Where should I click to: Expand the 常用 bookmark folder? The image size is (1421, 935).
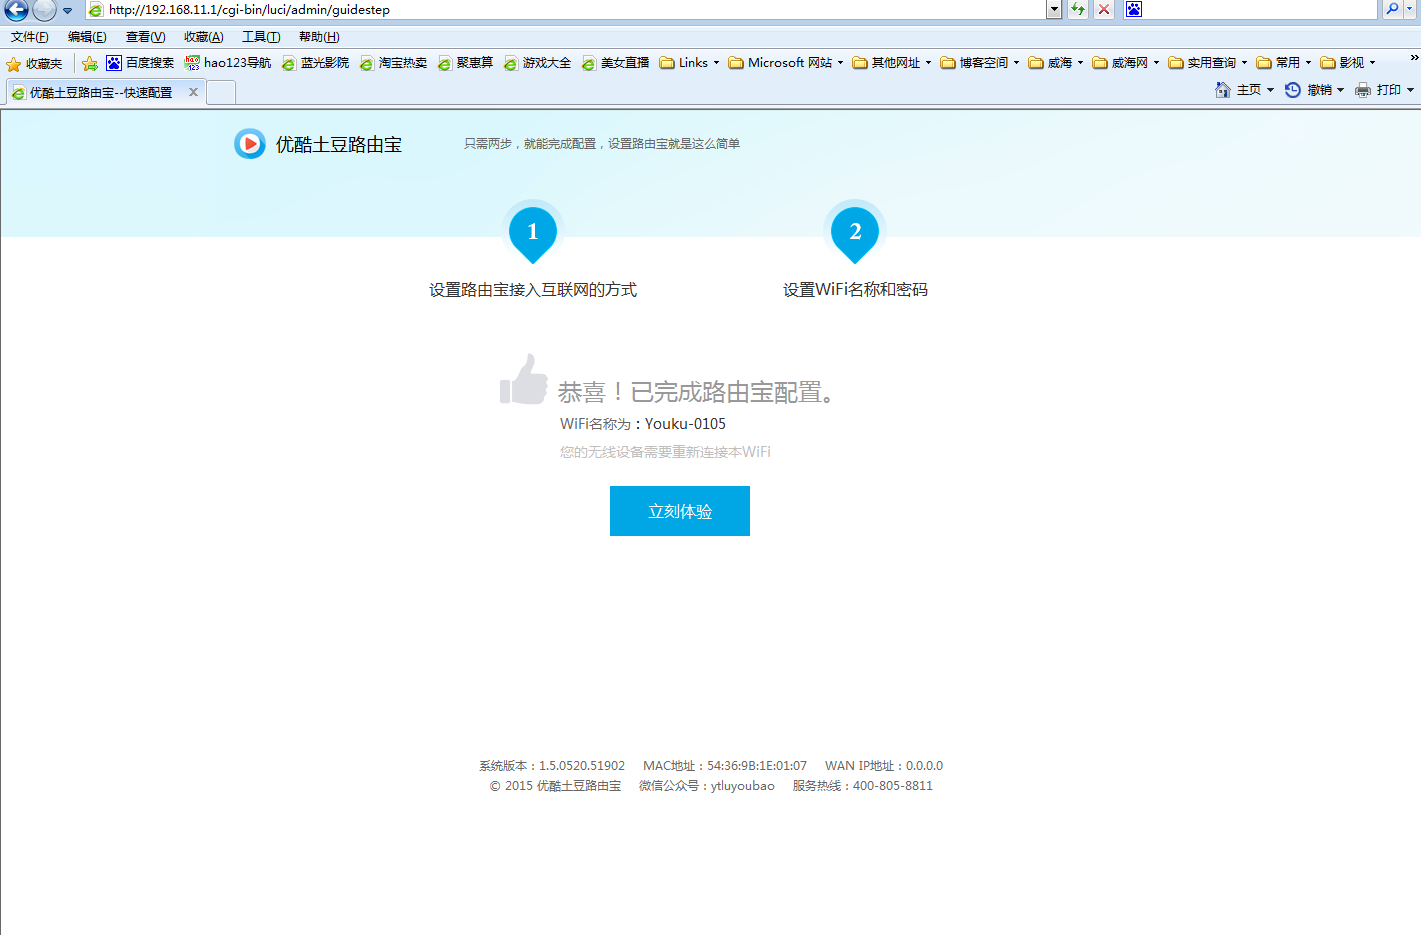[1283, 63]
